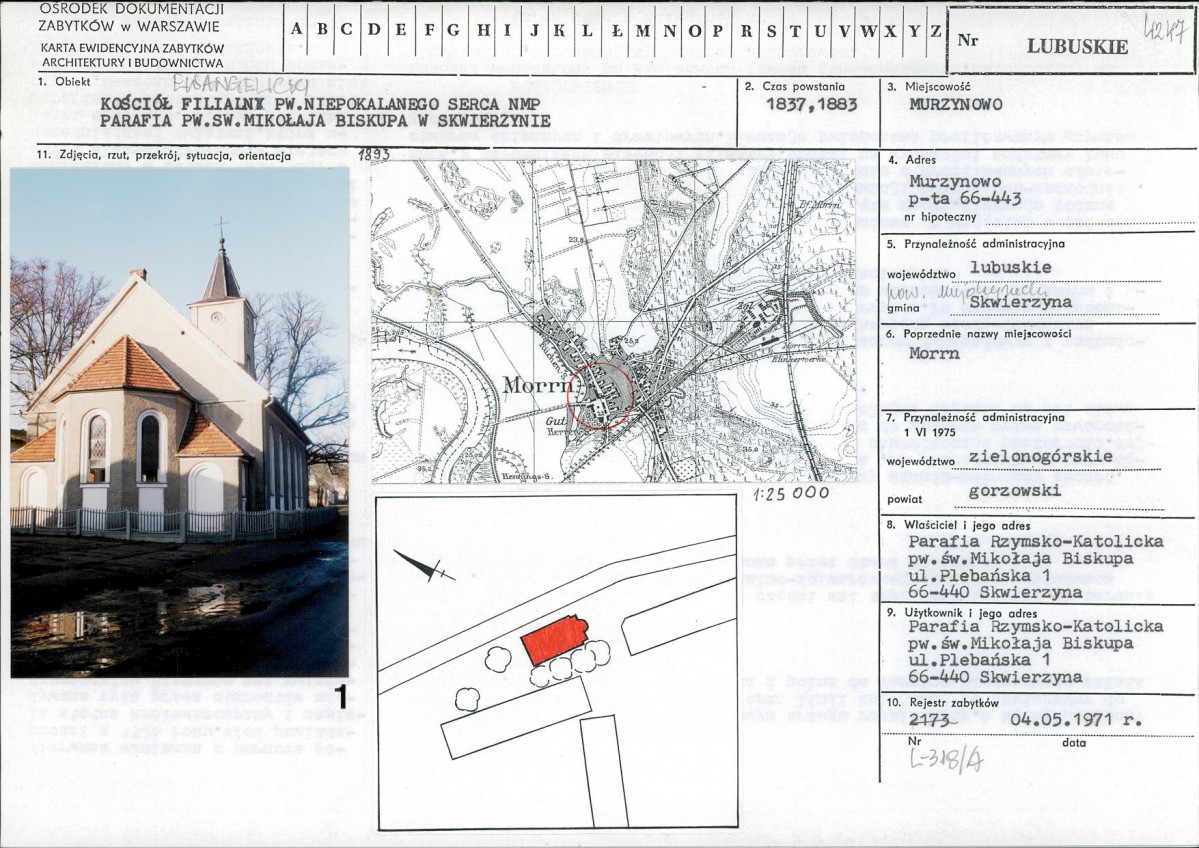Click the value 'zielonogórskie'
This screenshot has height=848, width=1199.
(x=1041, y=456)
